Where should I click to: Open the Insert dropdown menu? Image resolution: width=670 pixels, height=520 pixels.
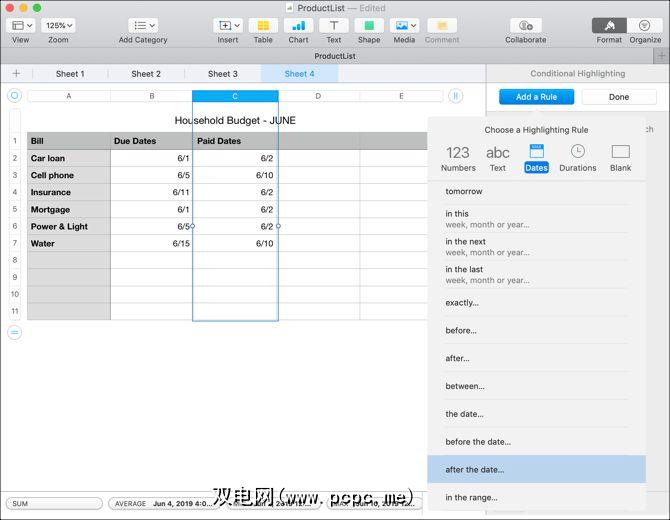228,25
